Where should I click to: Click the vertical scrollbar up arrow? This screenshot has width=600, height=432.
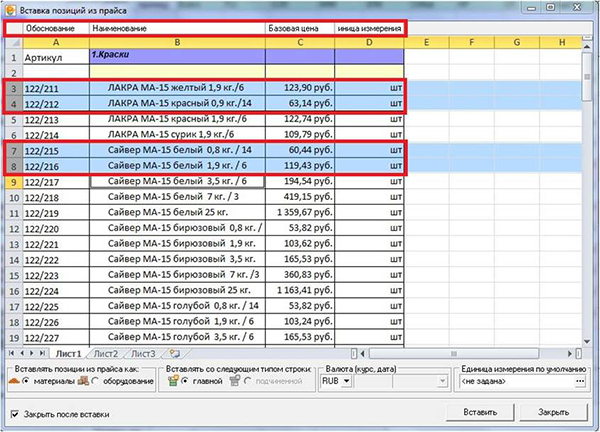[x=587, y=46]
